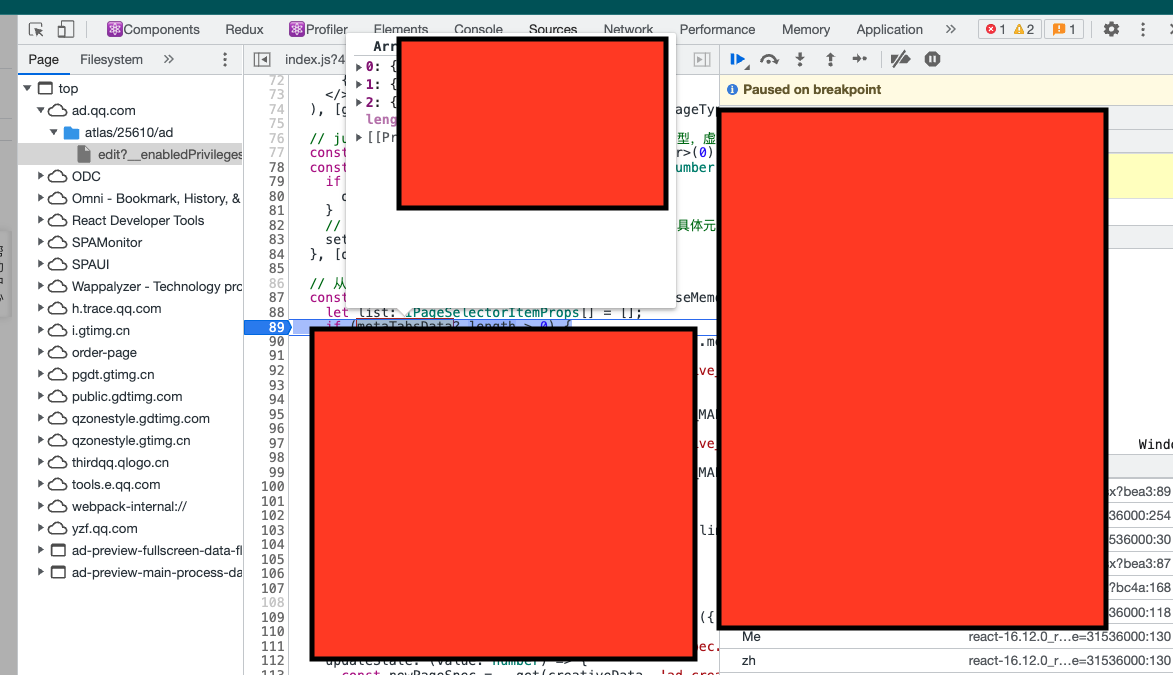This screenshot has height=675, width=1173.
Task: Select the zh call stack frame
Action: [749, 661]
